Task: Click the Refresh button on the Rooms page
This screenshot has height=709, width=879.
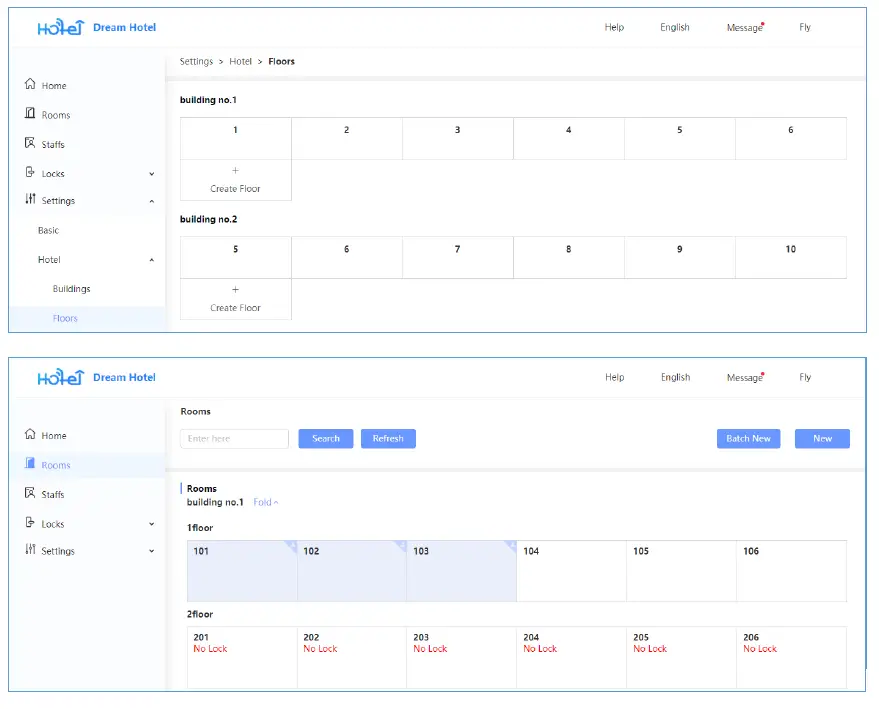Action: pyautogui.click(x=388, y=438)
